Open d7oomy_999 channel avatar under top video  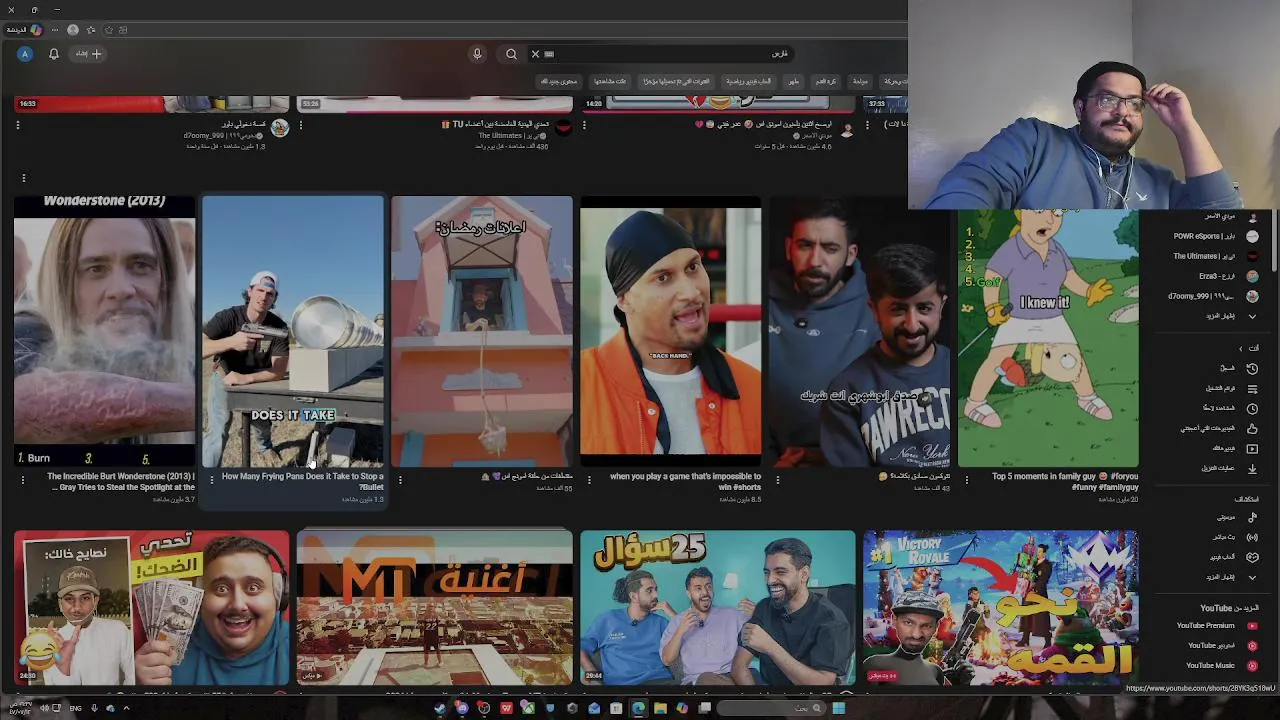coord(280,127)
